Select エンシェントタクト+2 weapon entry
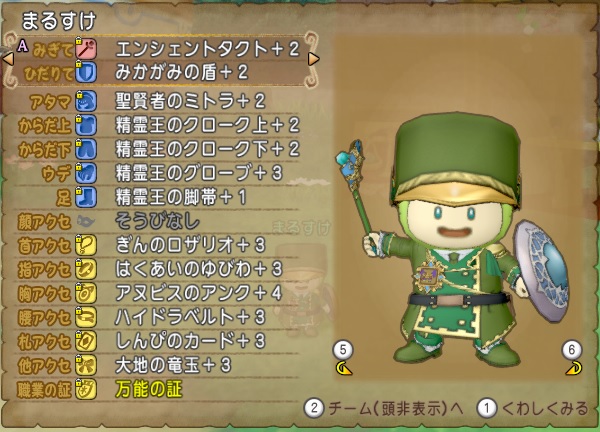This screenshot has width=600, height=432. click(207, 49)
